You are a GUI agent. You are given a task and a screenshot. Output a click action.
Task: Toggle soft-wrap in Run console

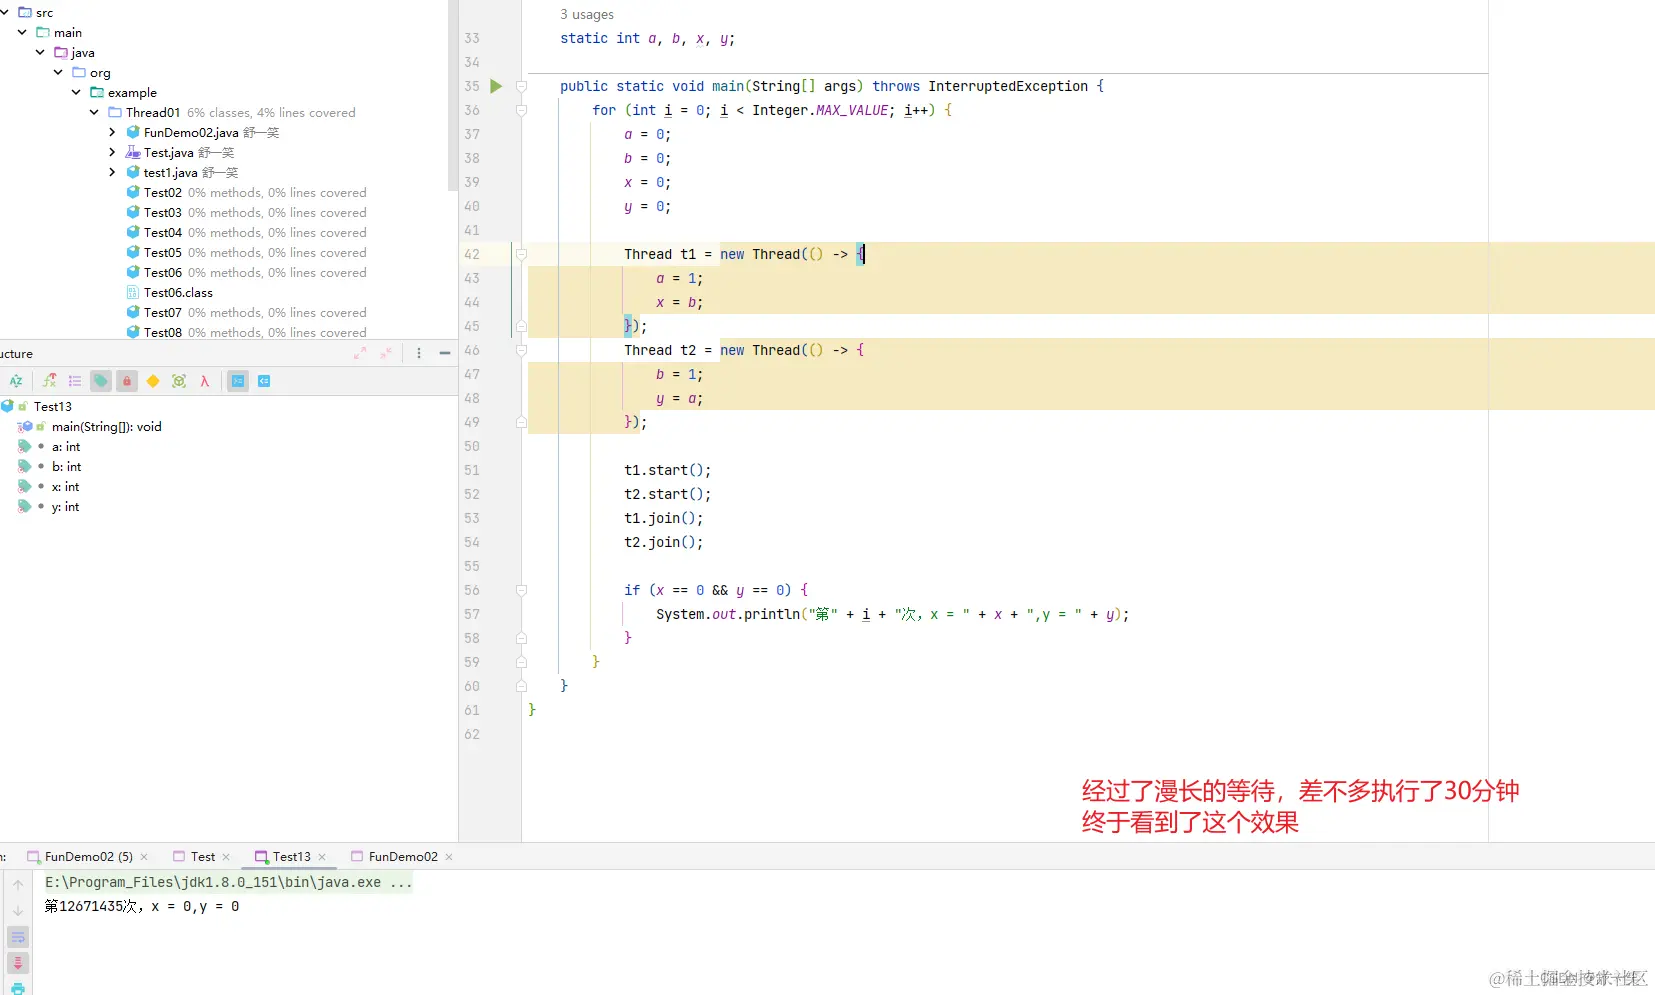click(x=18, y=937)
